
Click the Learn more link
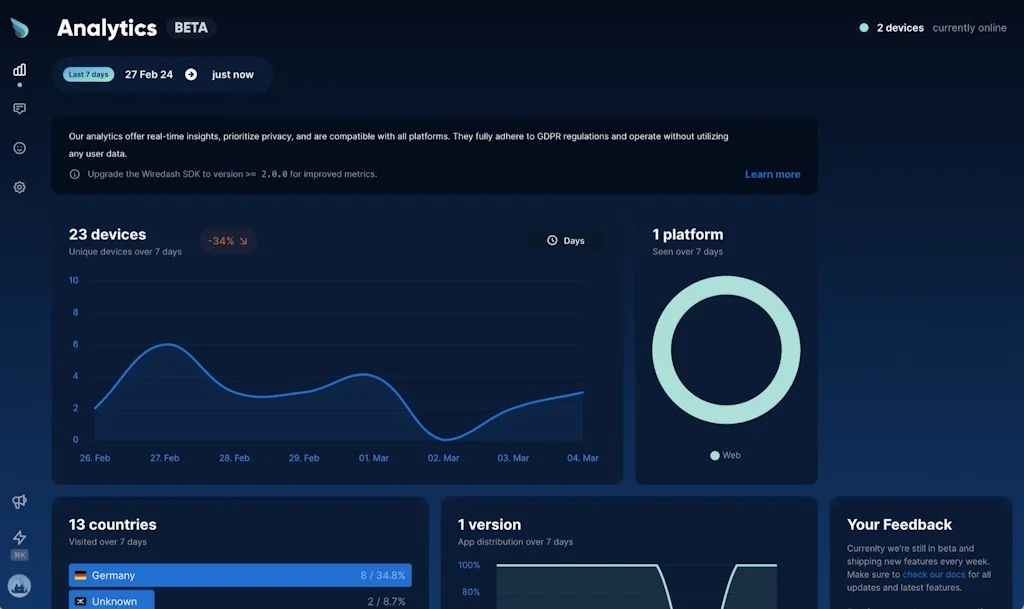(772, 174)
